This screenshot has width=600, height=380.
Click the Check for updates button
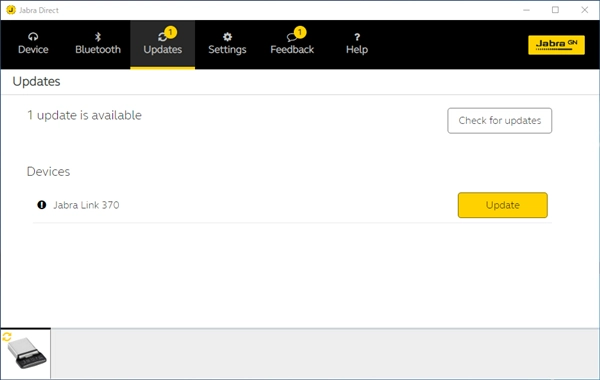tap(500, 121)
